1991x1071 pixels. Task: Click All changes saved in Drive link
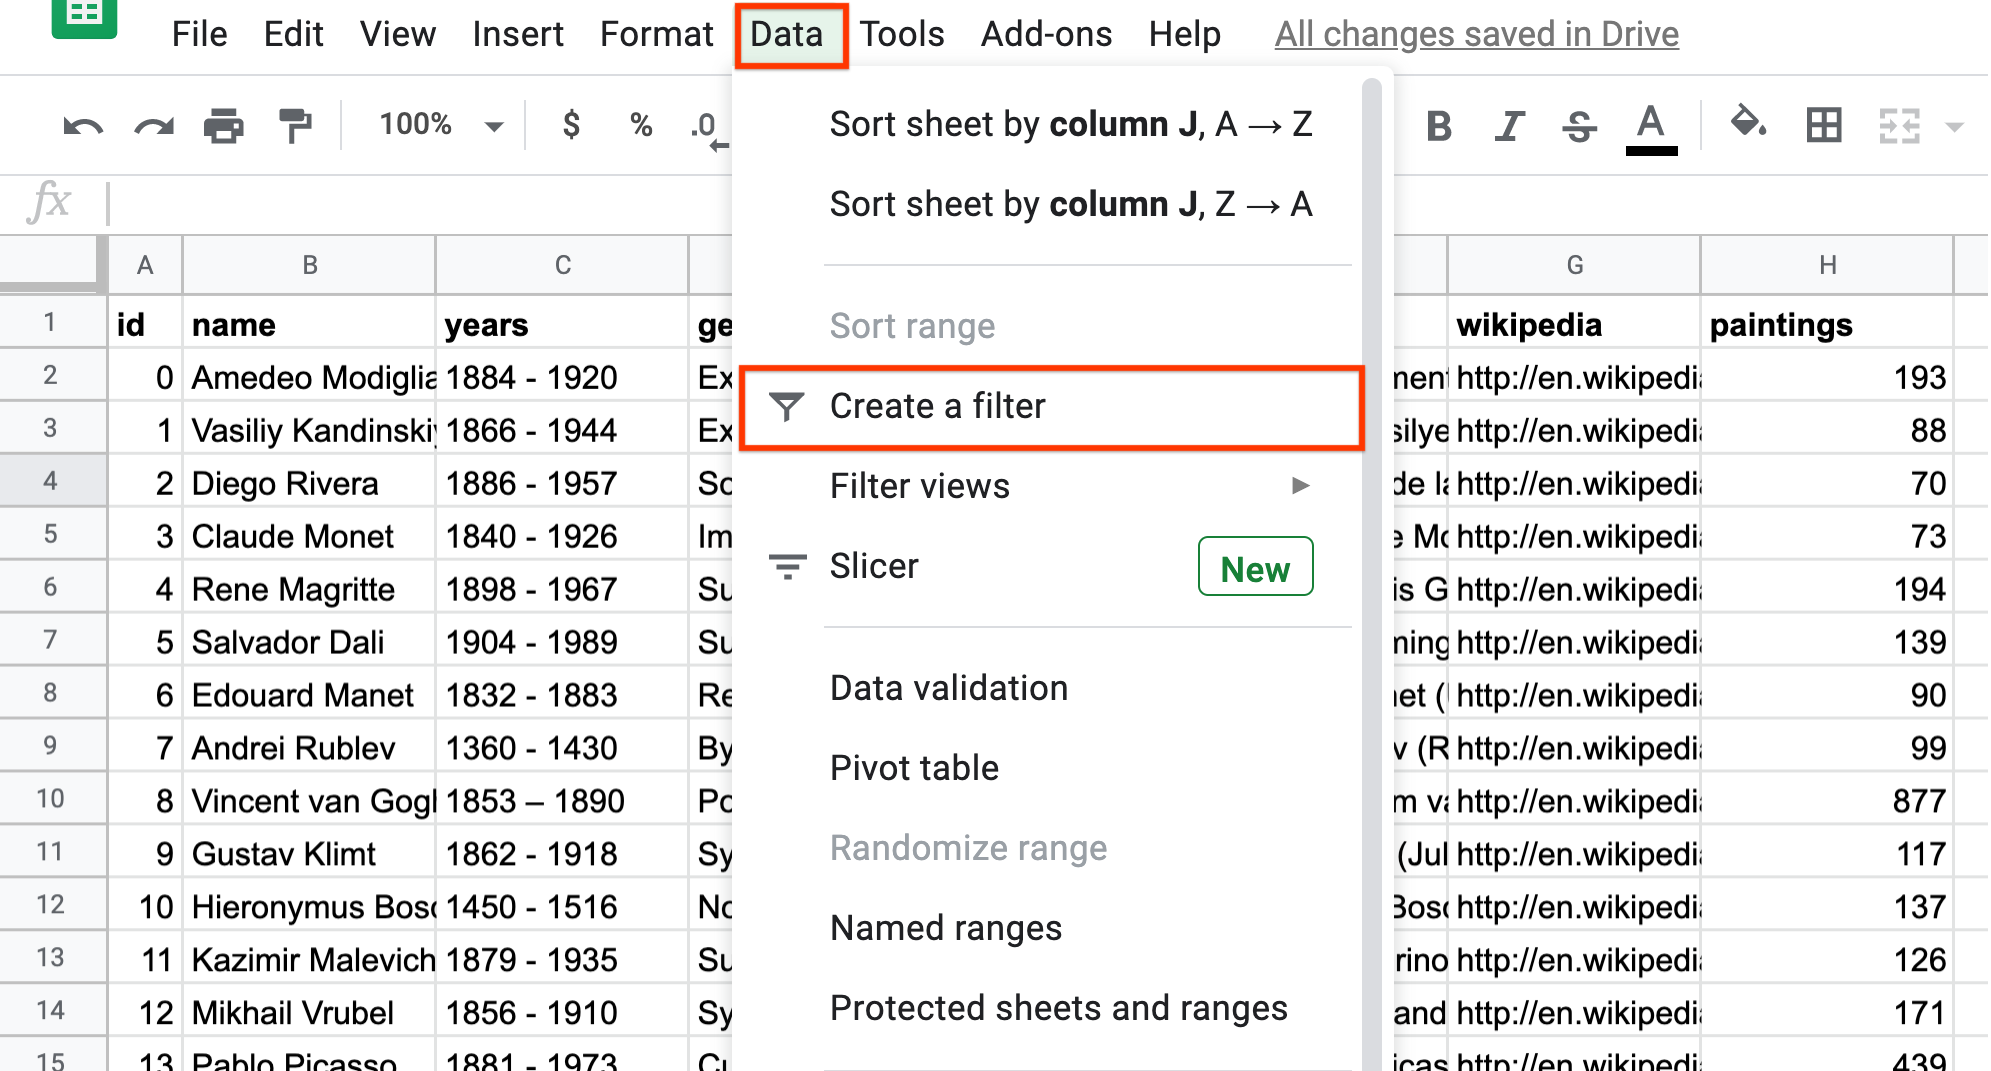(1476, 34)
